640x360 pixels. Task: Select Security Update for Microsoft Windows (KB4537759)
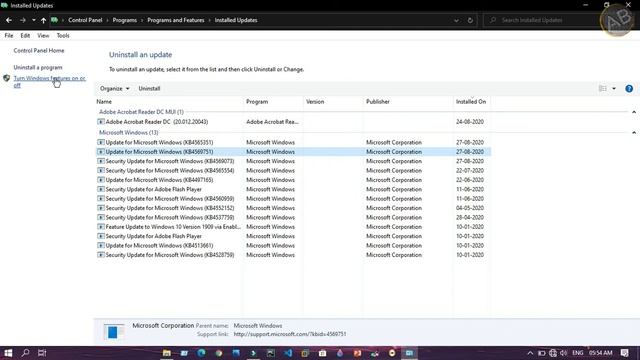click(x=293, y=218)
